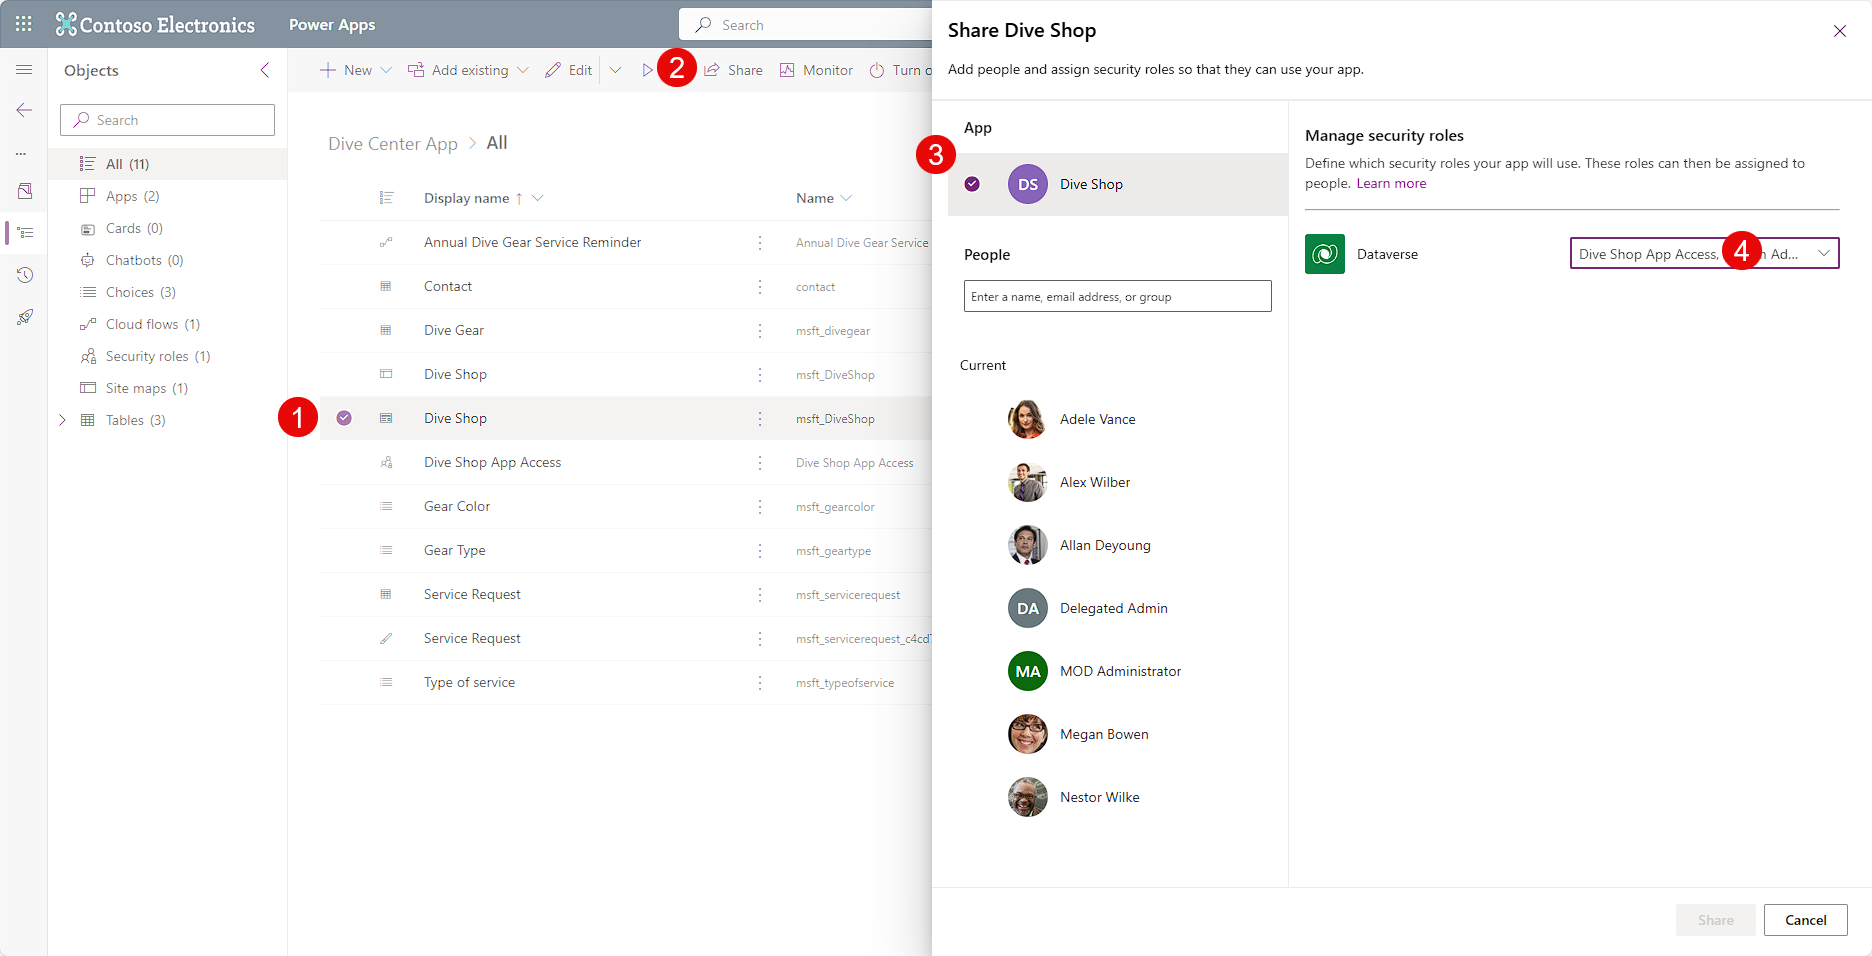1872x956 pixels.
Task: Open the History icon in left rail
Action: pyautogui.click(x=25, y=275)
